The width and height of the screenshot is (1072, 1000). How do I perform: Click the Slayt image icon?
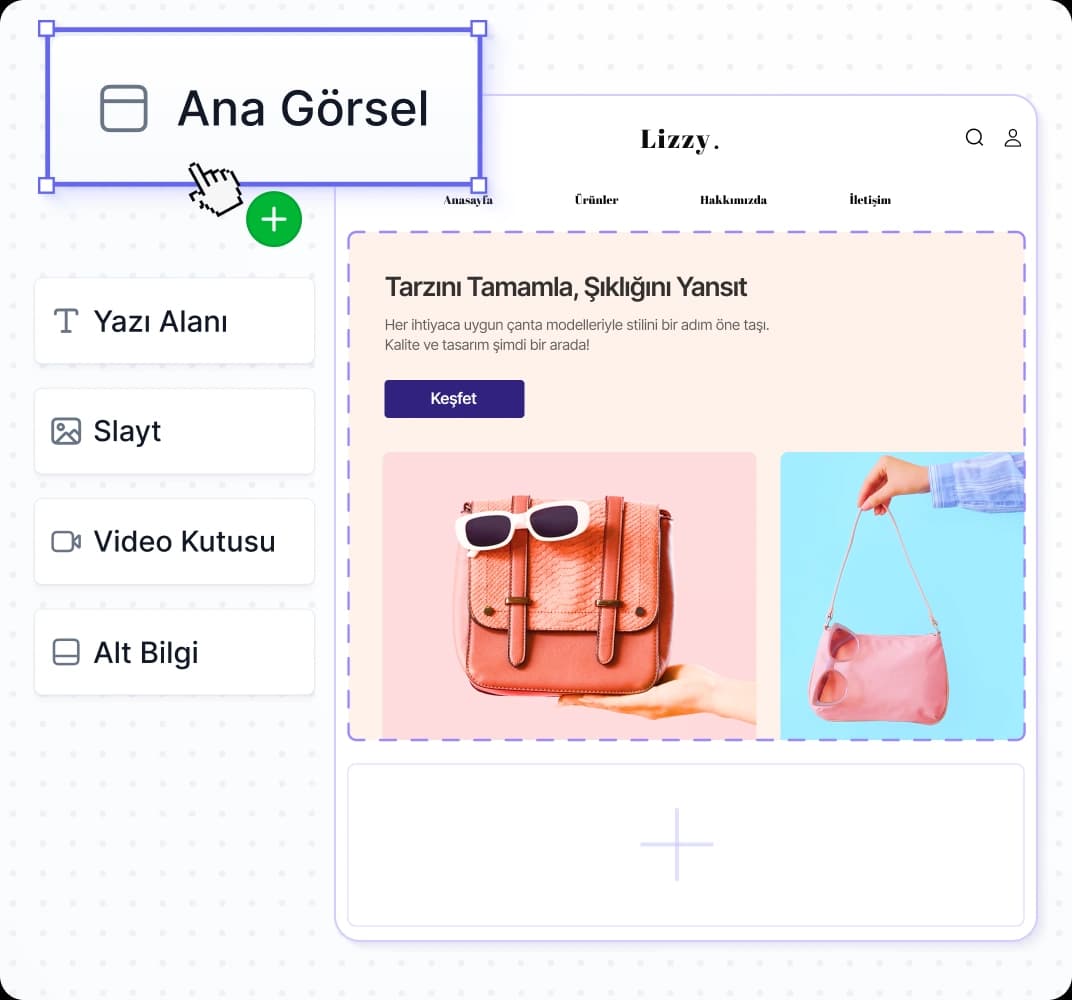pos(66,431)
